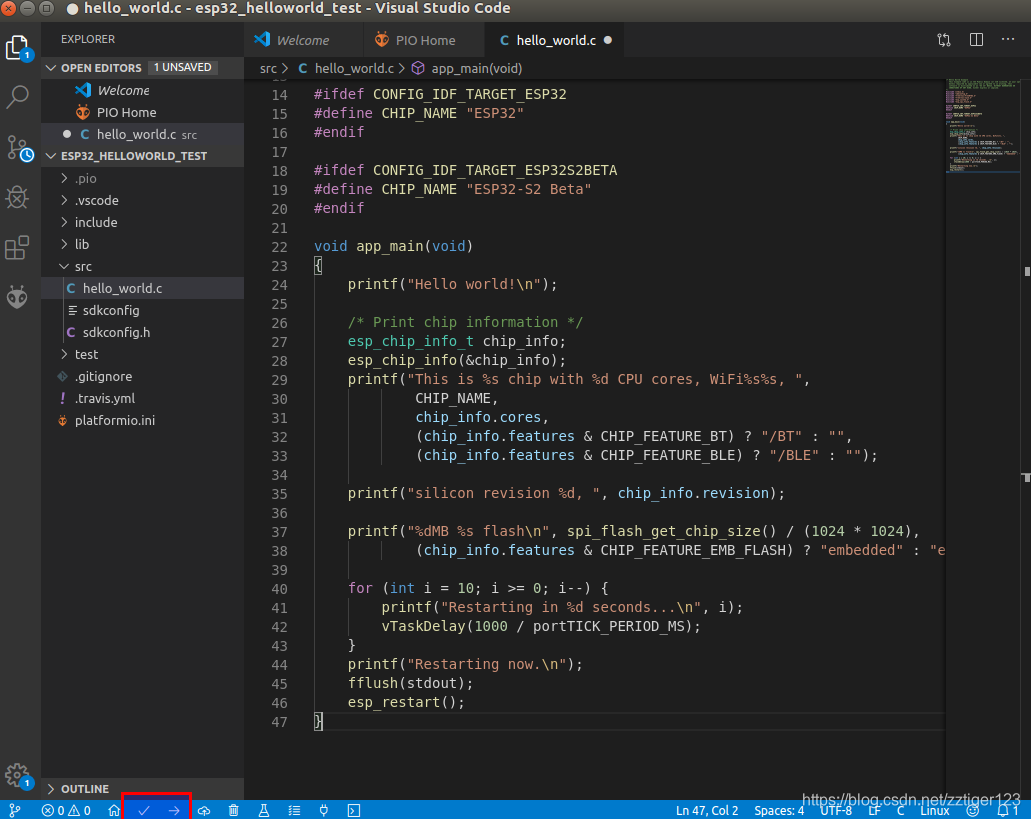Click the PlatformIO Build checkmark icon

coord(144,810)
